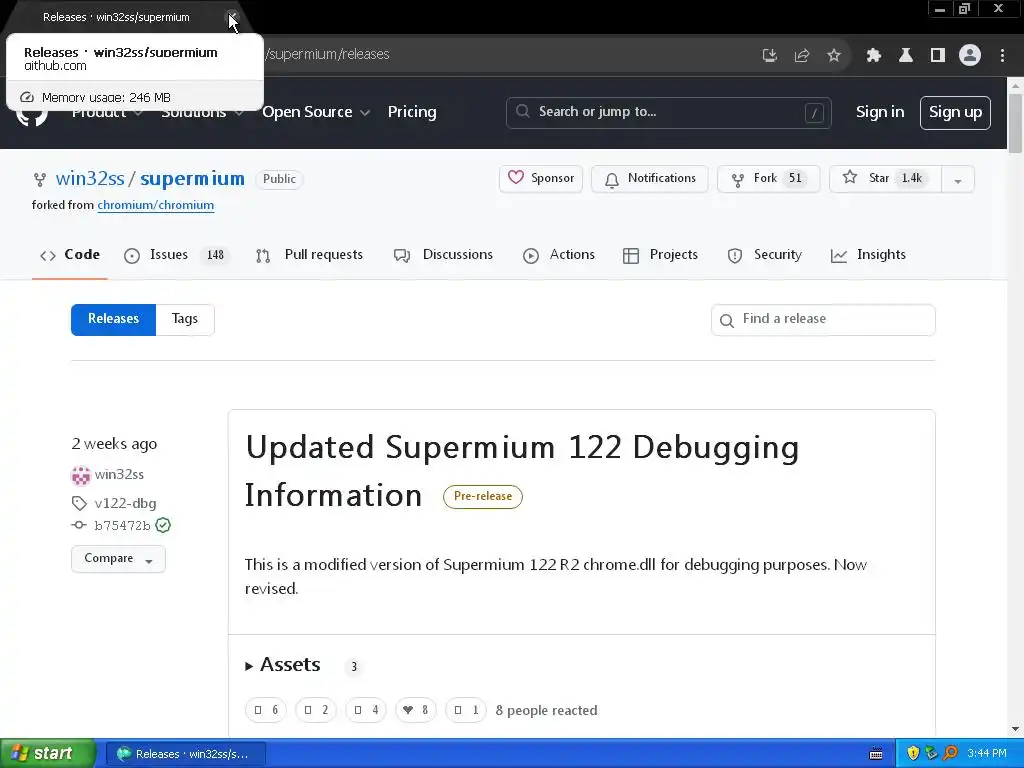Switch to the Code tab

point(70,255)
